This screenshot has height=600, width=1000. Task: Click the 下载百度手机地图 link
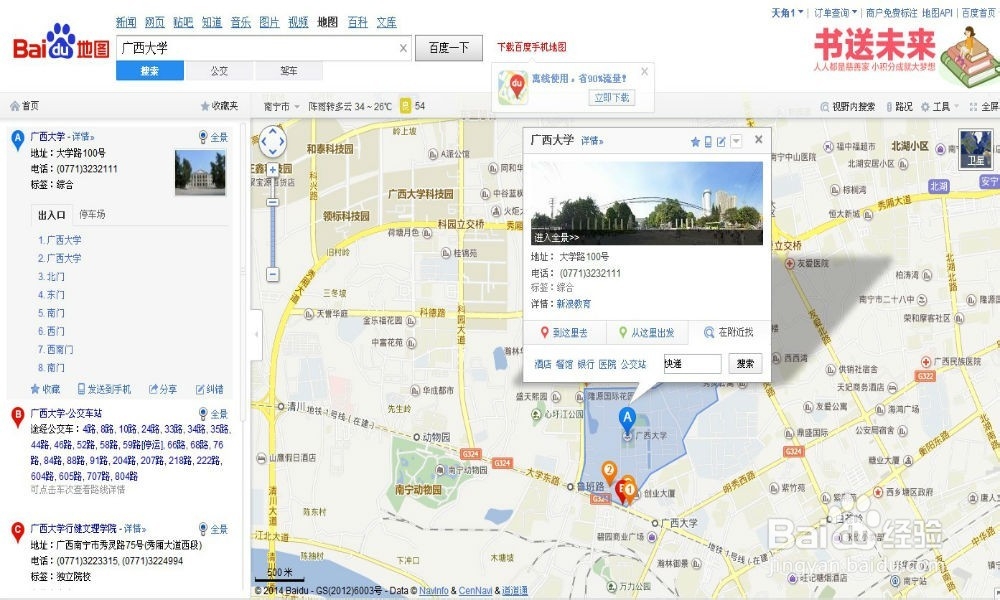point(532,47)
